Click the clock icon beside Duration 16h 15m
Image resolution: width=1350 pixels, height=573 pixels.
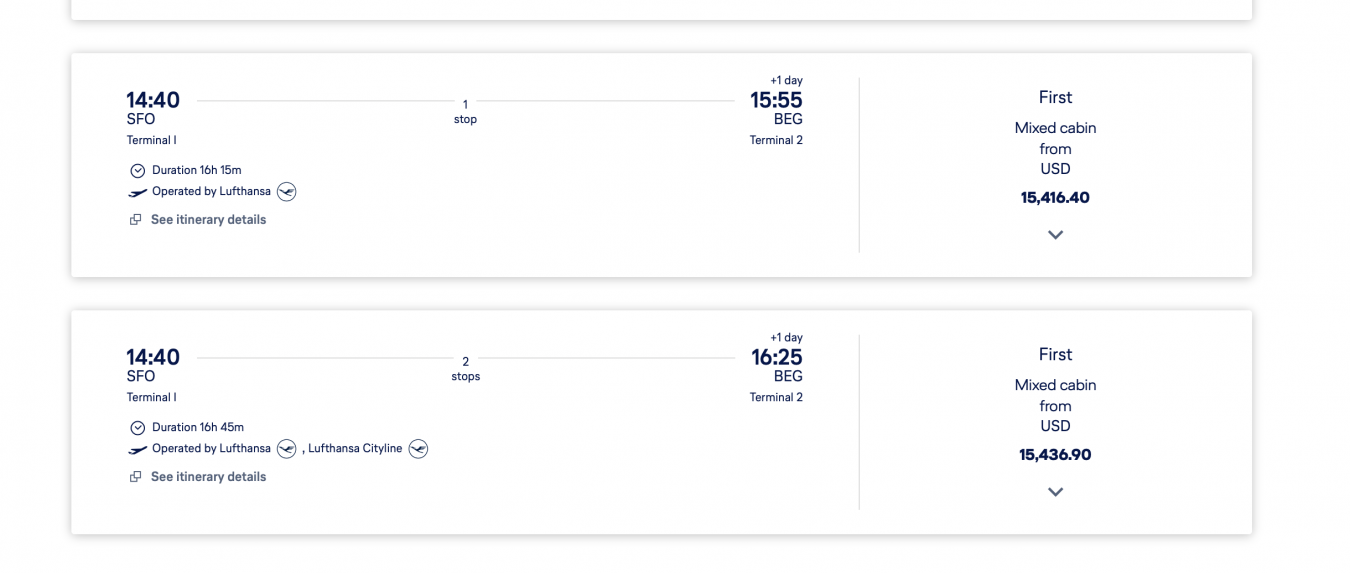click(x=138, y=171)
